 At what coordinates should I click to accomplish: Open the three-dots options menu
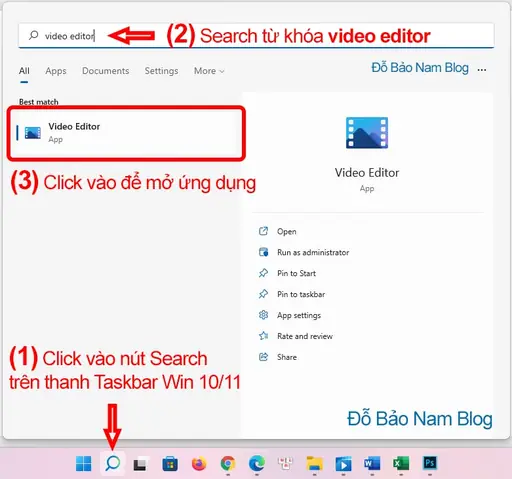tap(482, 70)
